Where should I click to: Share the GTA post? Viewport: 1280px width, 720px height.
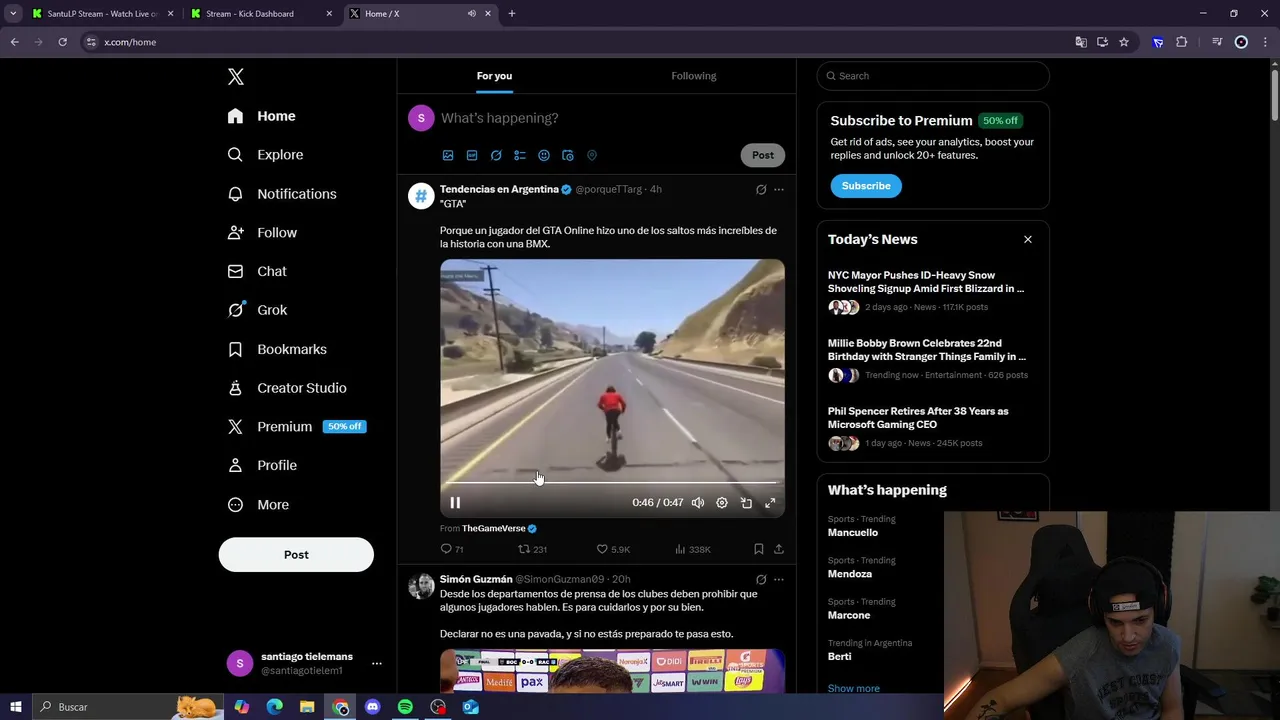(779, 549)
